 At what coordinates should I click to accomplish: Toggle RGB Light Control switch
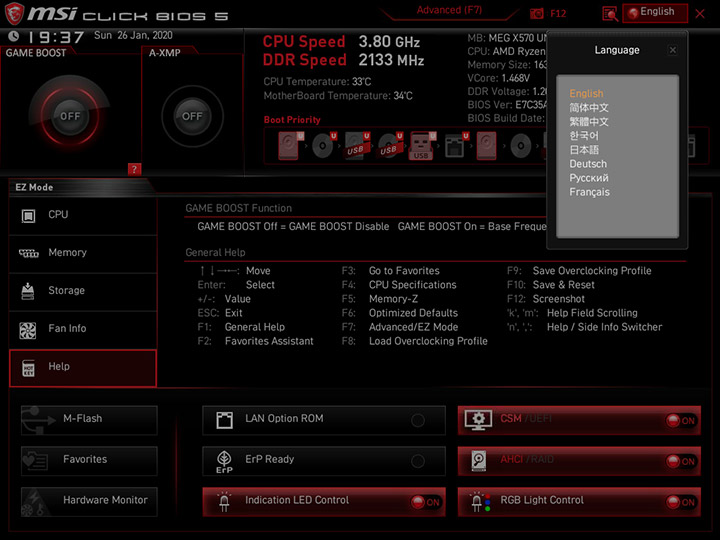coord(681,502)
